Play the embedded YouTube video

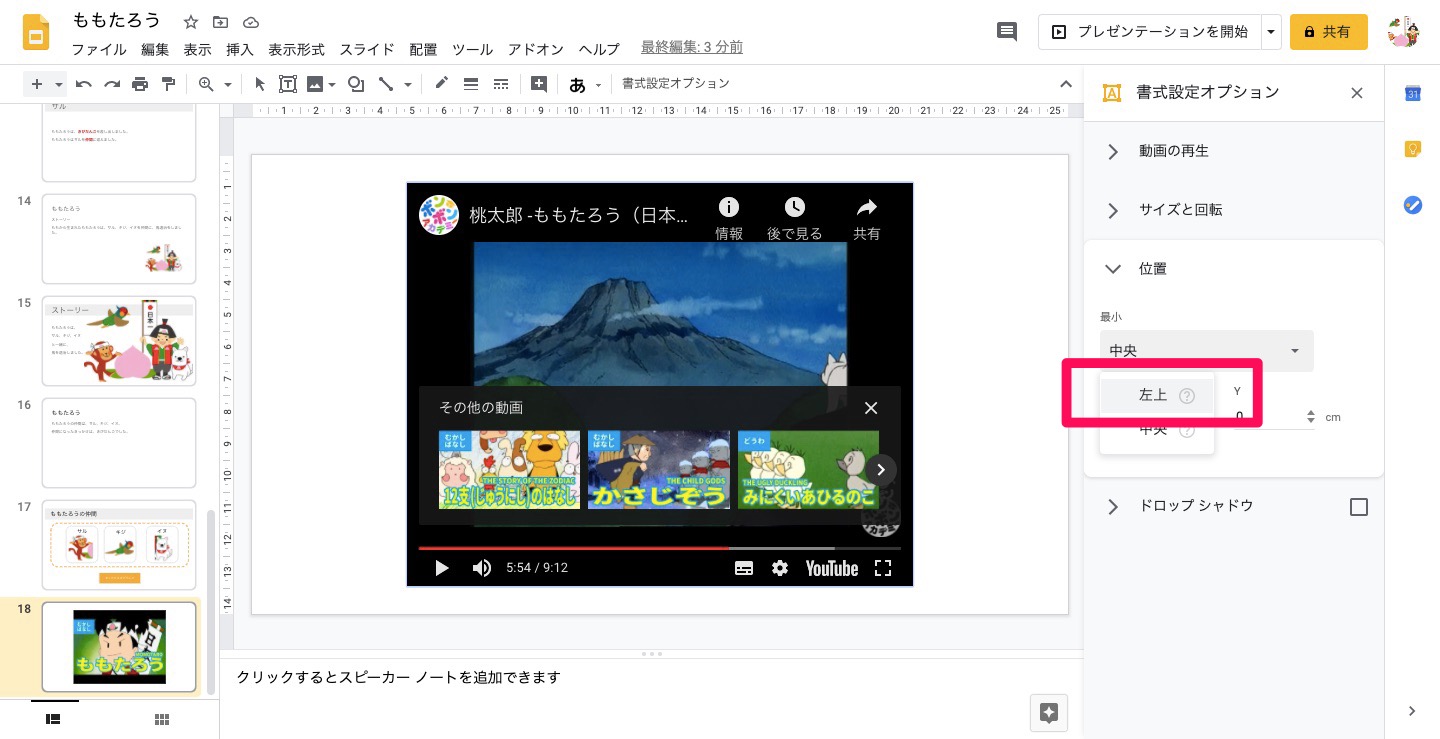[x=441, y=568]
